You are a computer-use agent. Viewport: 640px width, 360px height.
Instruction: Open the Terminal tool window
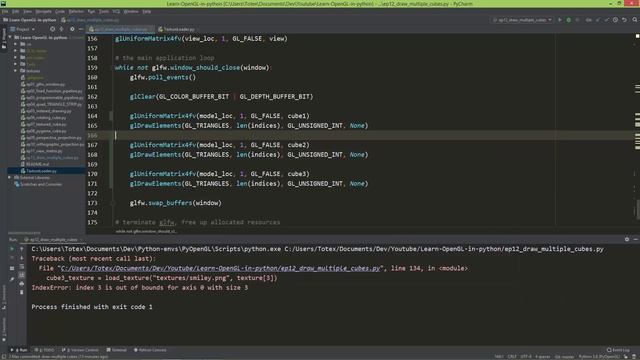coord(117,350)
